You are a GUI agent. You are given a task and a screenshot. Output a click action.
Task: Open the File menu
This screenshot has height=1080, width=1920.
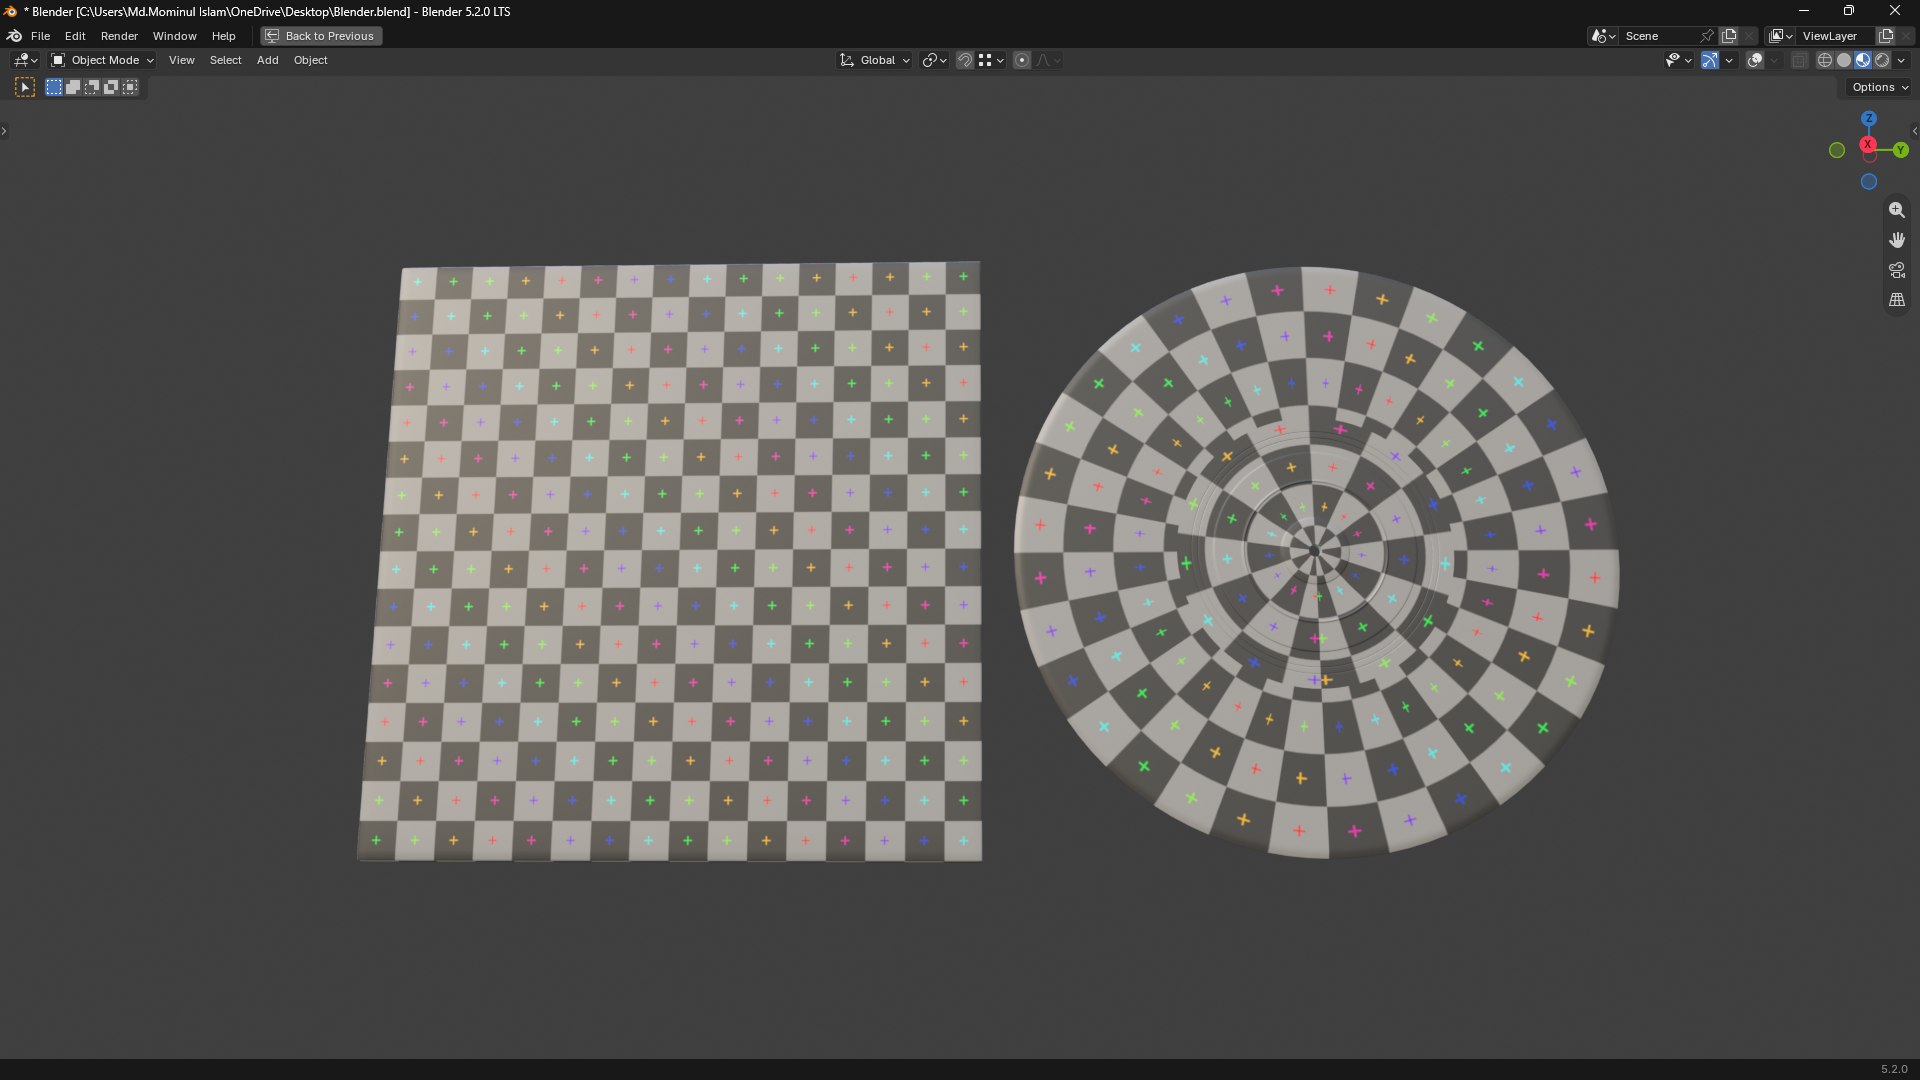click(40, 36)
